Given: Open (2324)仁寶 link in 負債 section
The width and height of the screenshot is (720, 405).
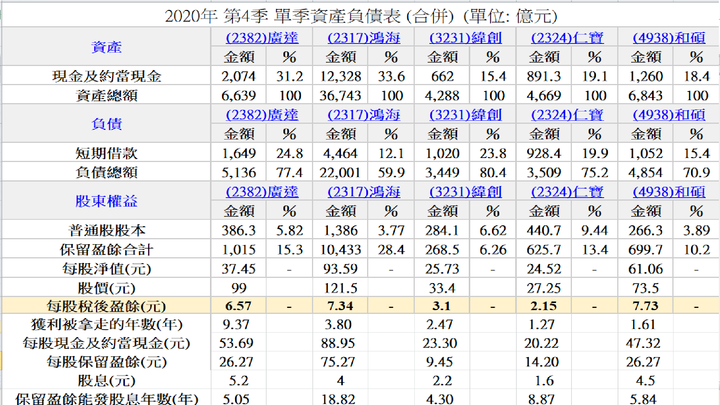Looking at the screenshot, I should [x=567, y=115].
